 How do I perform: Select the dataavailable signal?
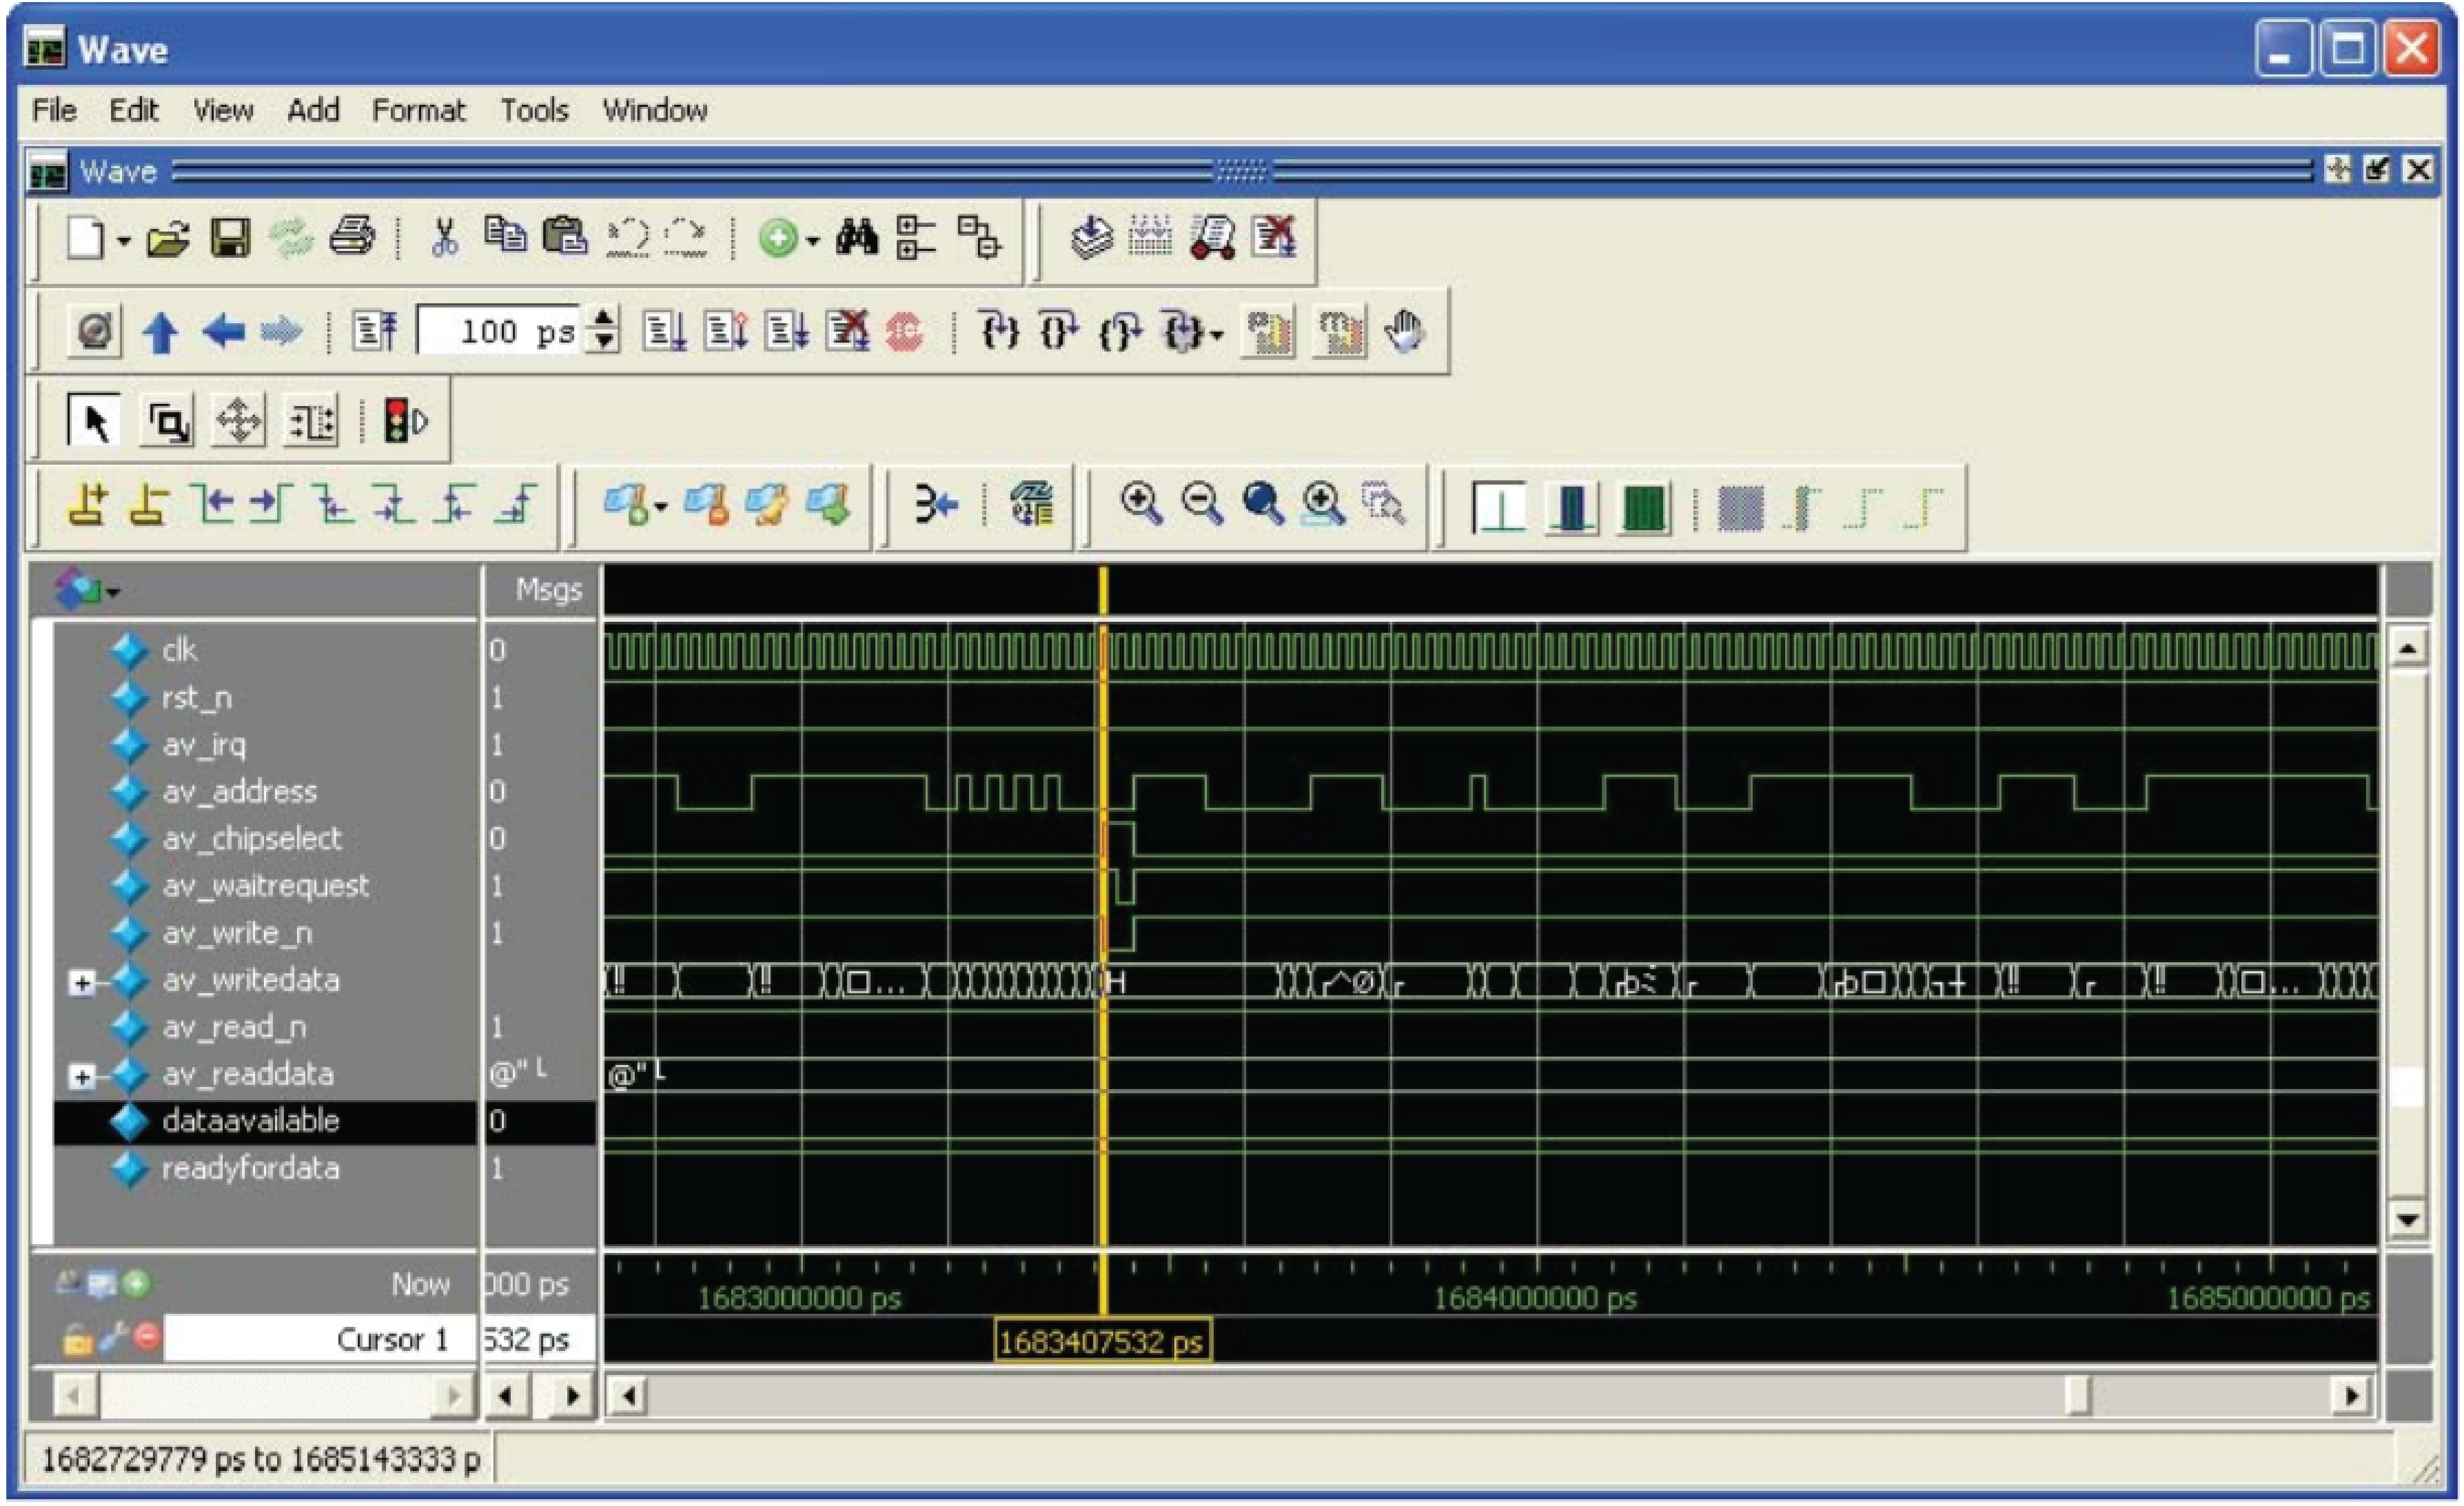click(250, 1122)
